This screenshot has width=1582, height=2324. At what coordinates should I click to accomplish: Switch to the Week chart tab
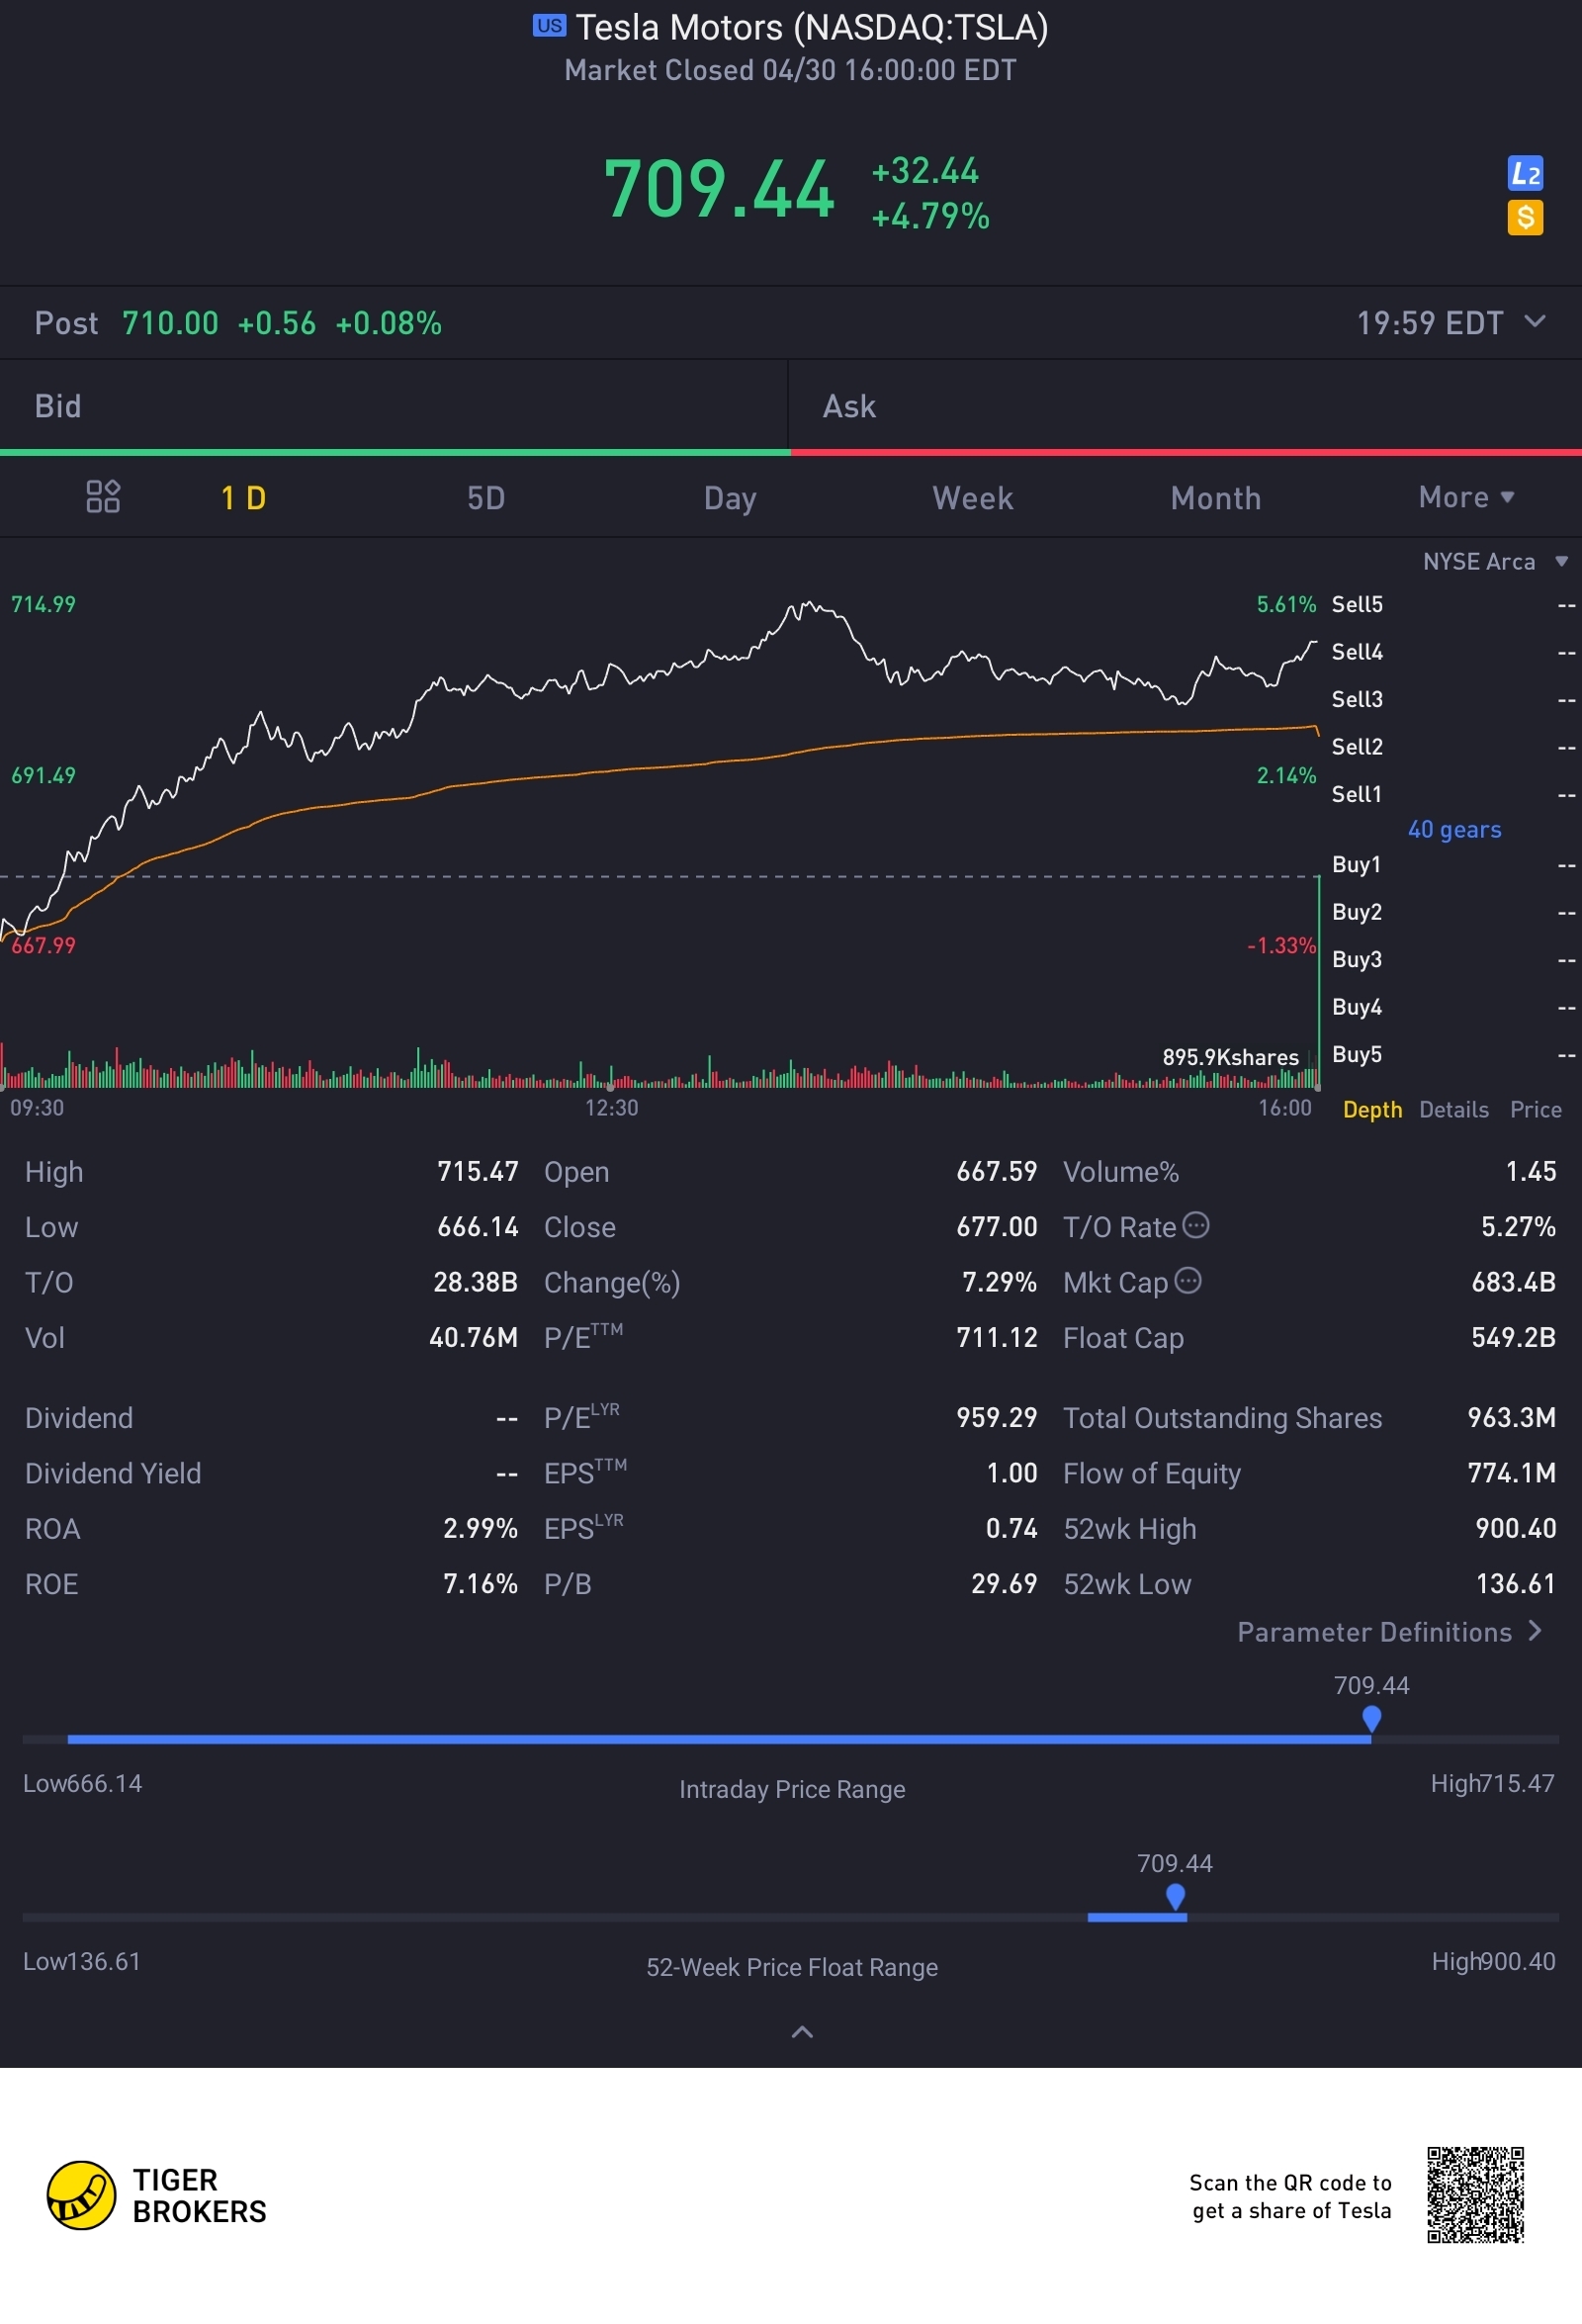pos(973,498)
